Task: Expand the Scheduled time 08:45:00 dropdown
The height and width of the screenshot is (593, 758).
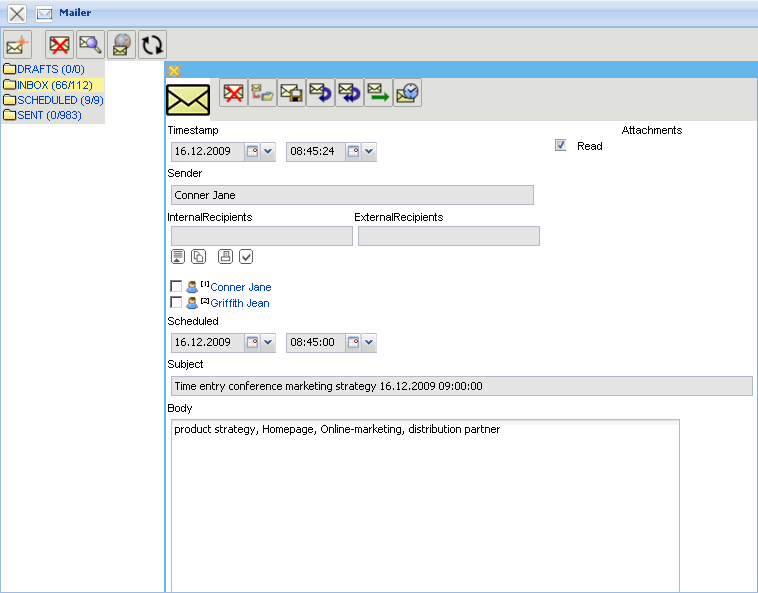Action: [x=369, y=343]
